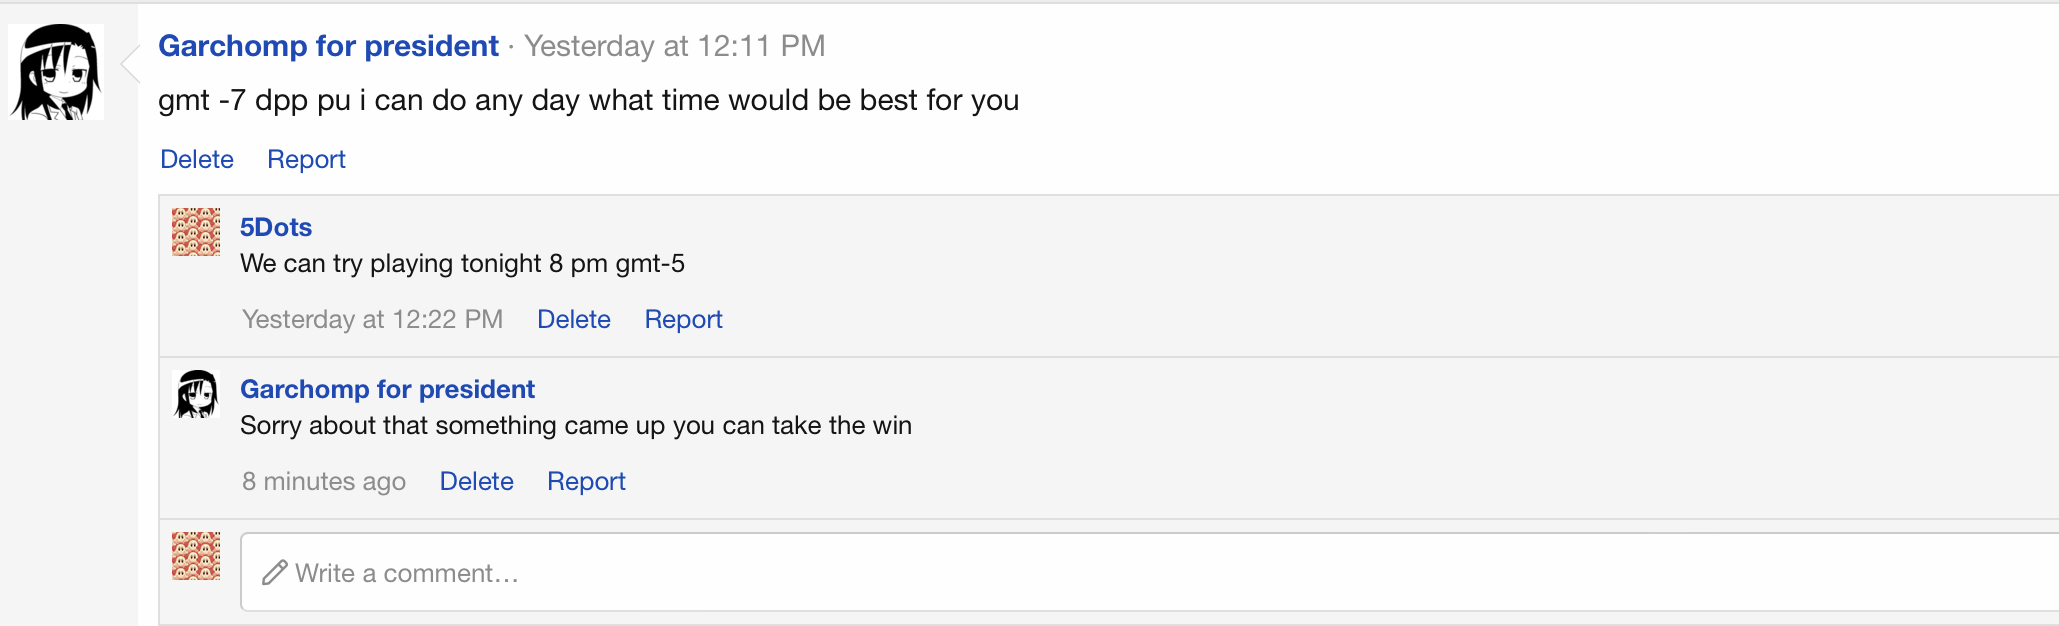This screenshot has width=2059, height=626.
Task: Click the avatar next to the comment box
Action: click(196, 556)
